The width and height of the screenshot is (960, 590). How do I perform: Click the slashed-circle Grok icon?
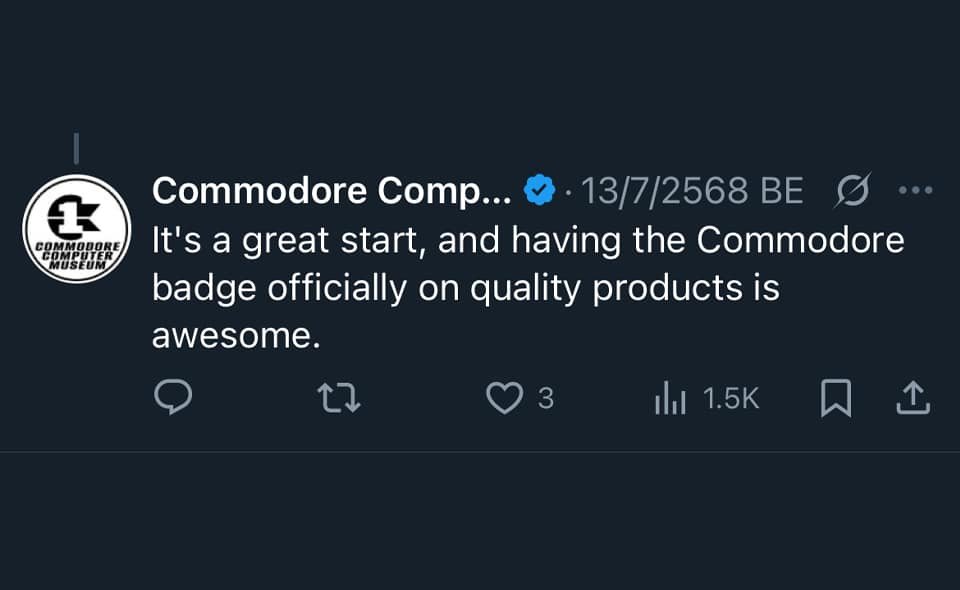pyautogui.click(x=852, y=190)
